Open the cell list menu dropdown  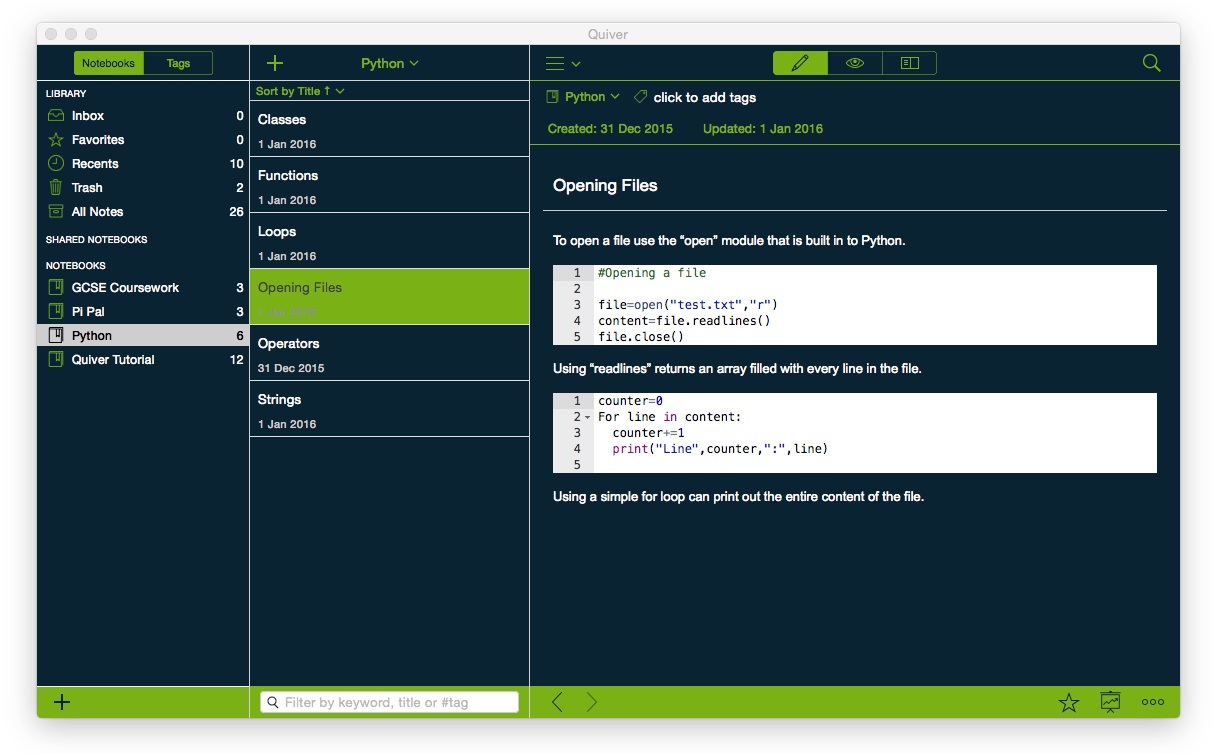click(x=563, y=63)
